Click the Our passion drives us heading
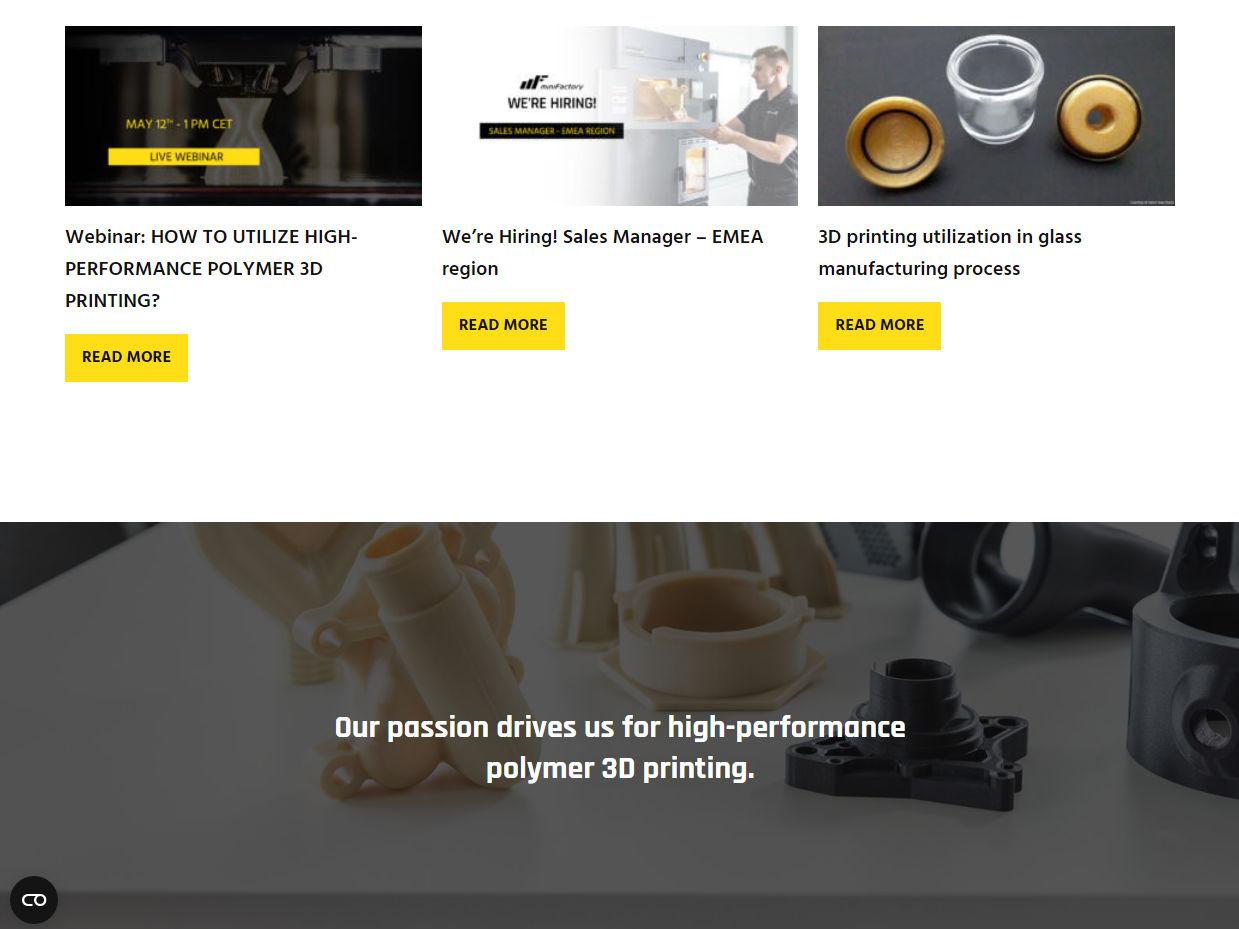The height and width of the screenshot is (929, 1239). coord(620,748)
